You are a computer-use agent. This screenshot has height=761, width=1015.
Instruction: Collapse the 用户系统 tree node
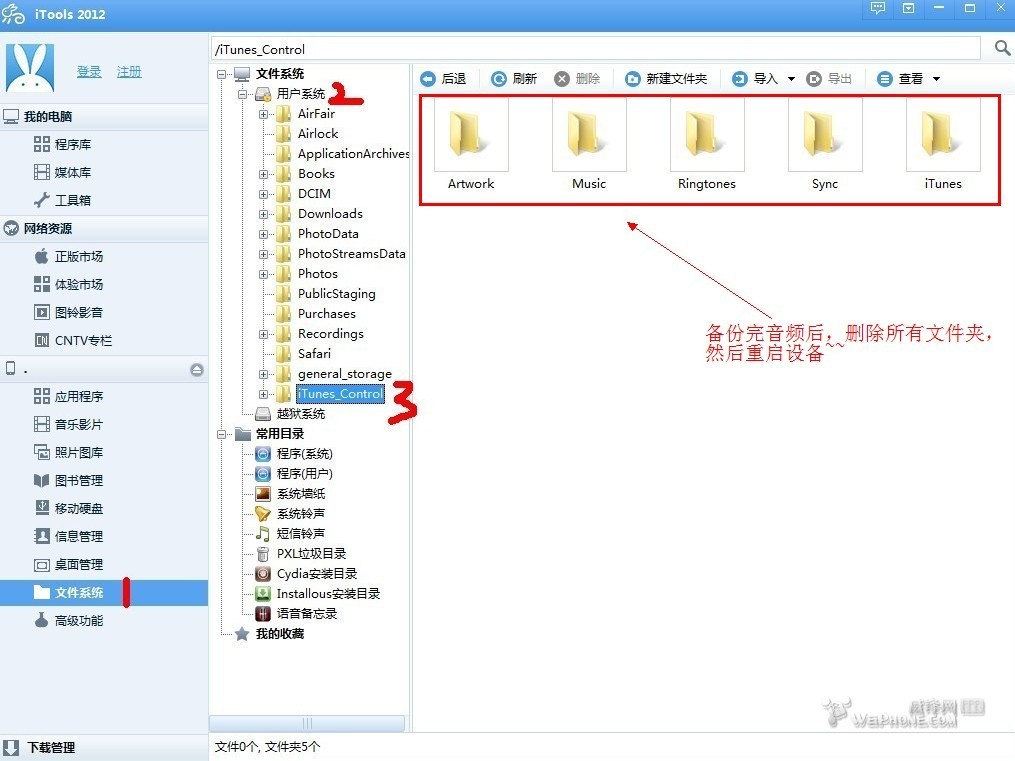click(x=242, y=94)
